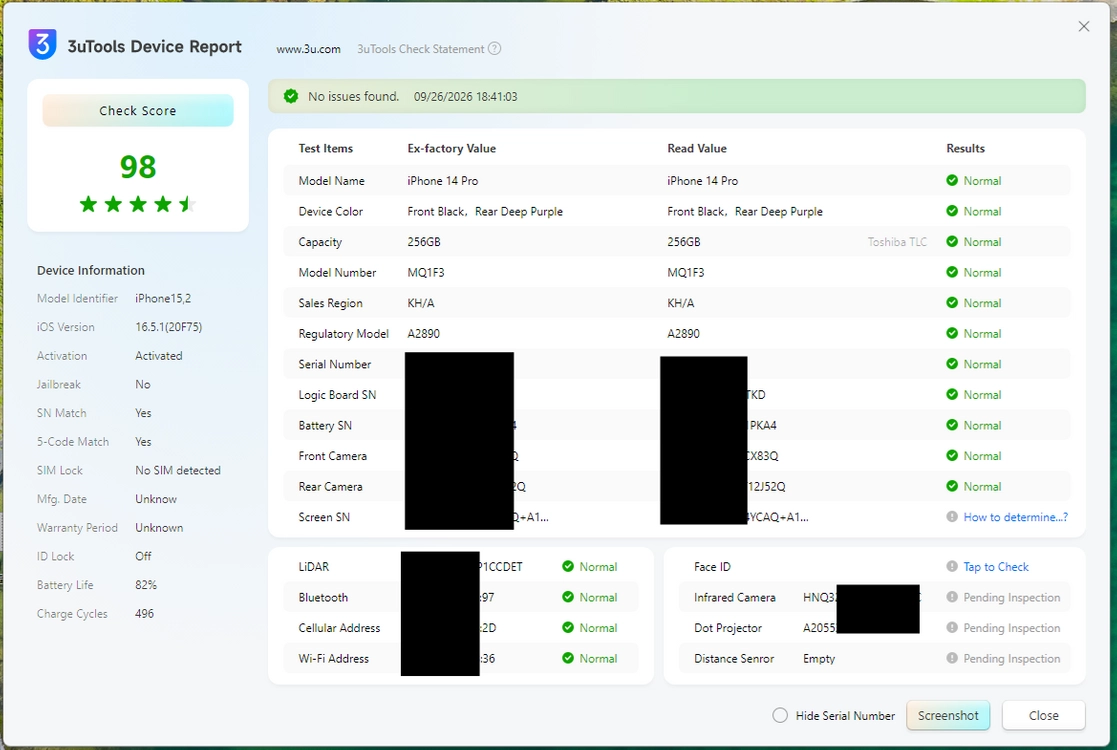Click the Tap to Check Face ID link
Screen dimensions: 1117x750
[x=996, y=567]
